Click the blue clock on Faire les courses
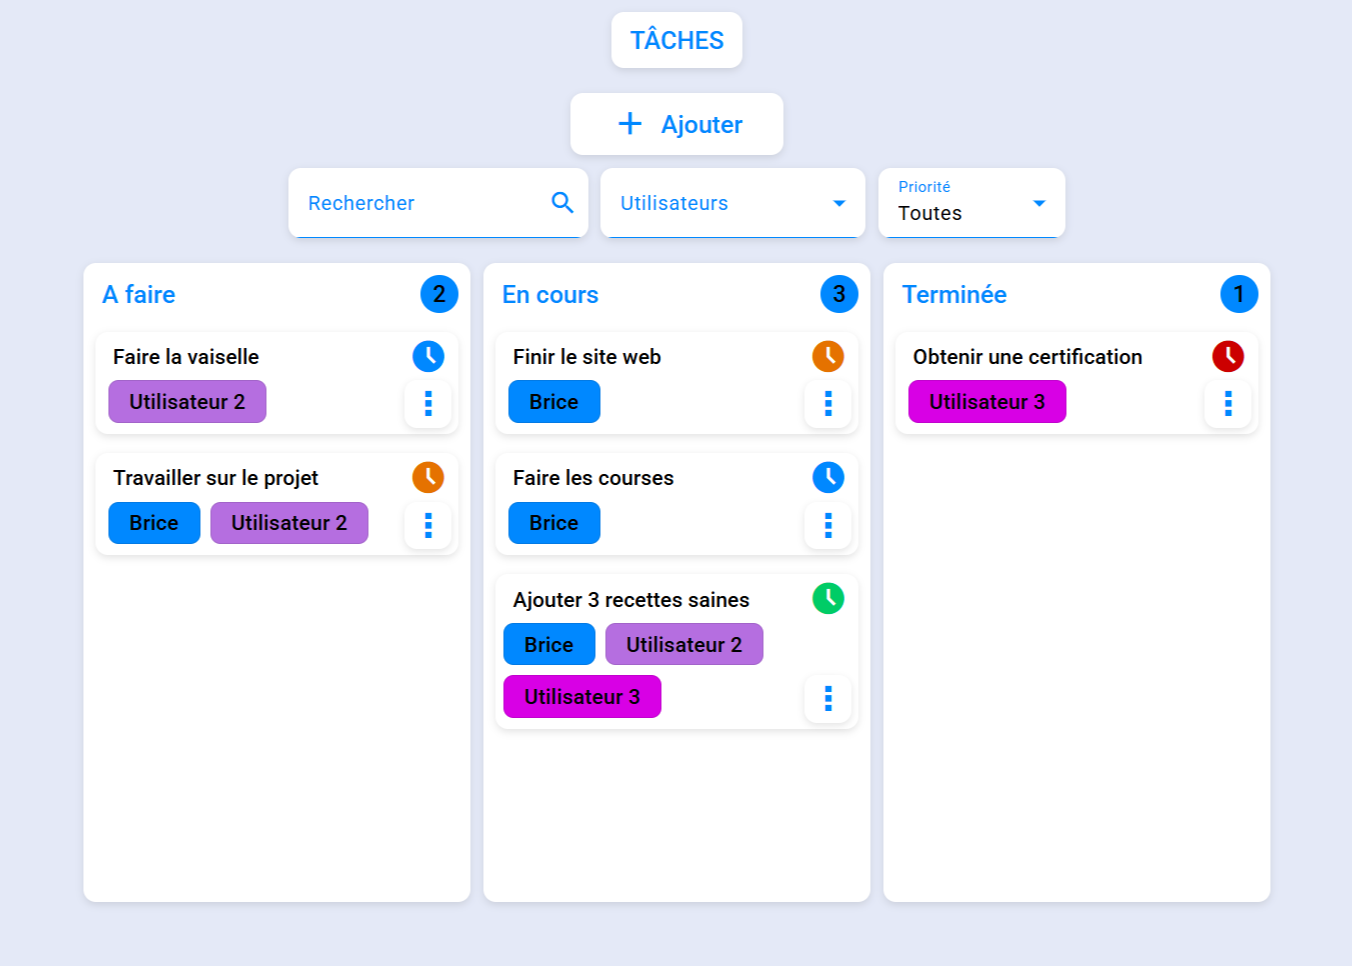 [x=828, y=477]
